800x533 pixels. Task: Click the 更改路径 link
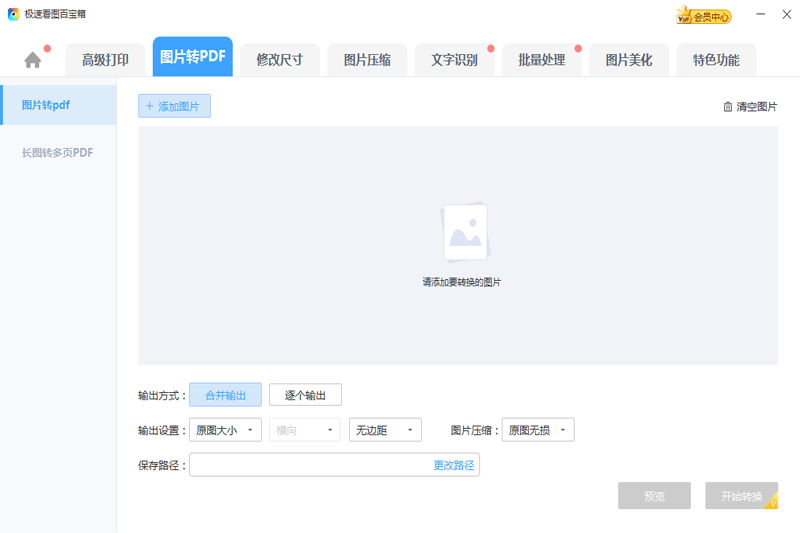click(x=454, y=465)
